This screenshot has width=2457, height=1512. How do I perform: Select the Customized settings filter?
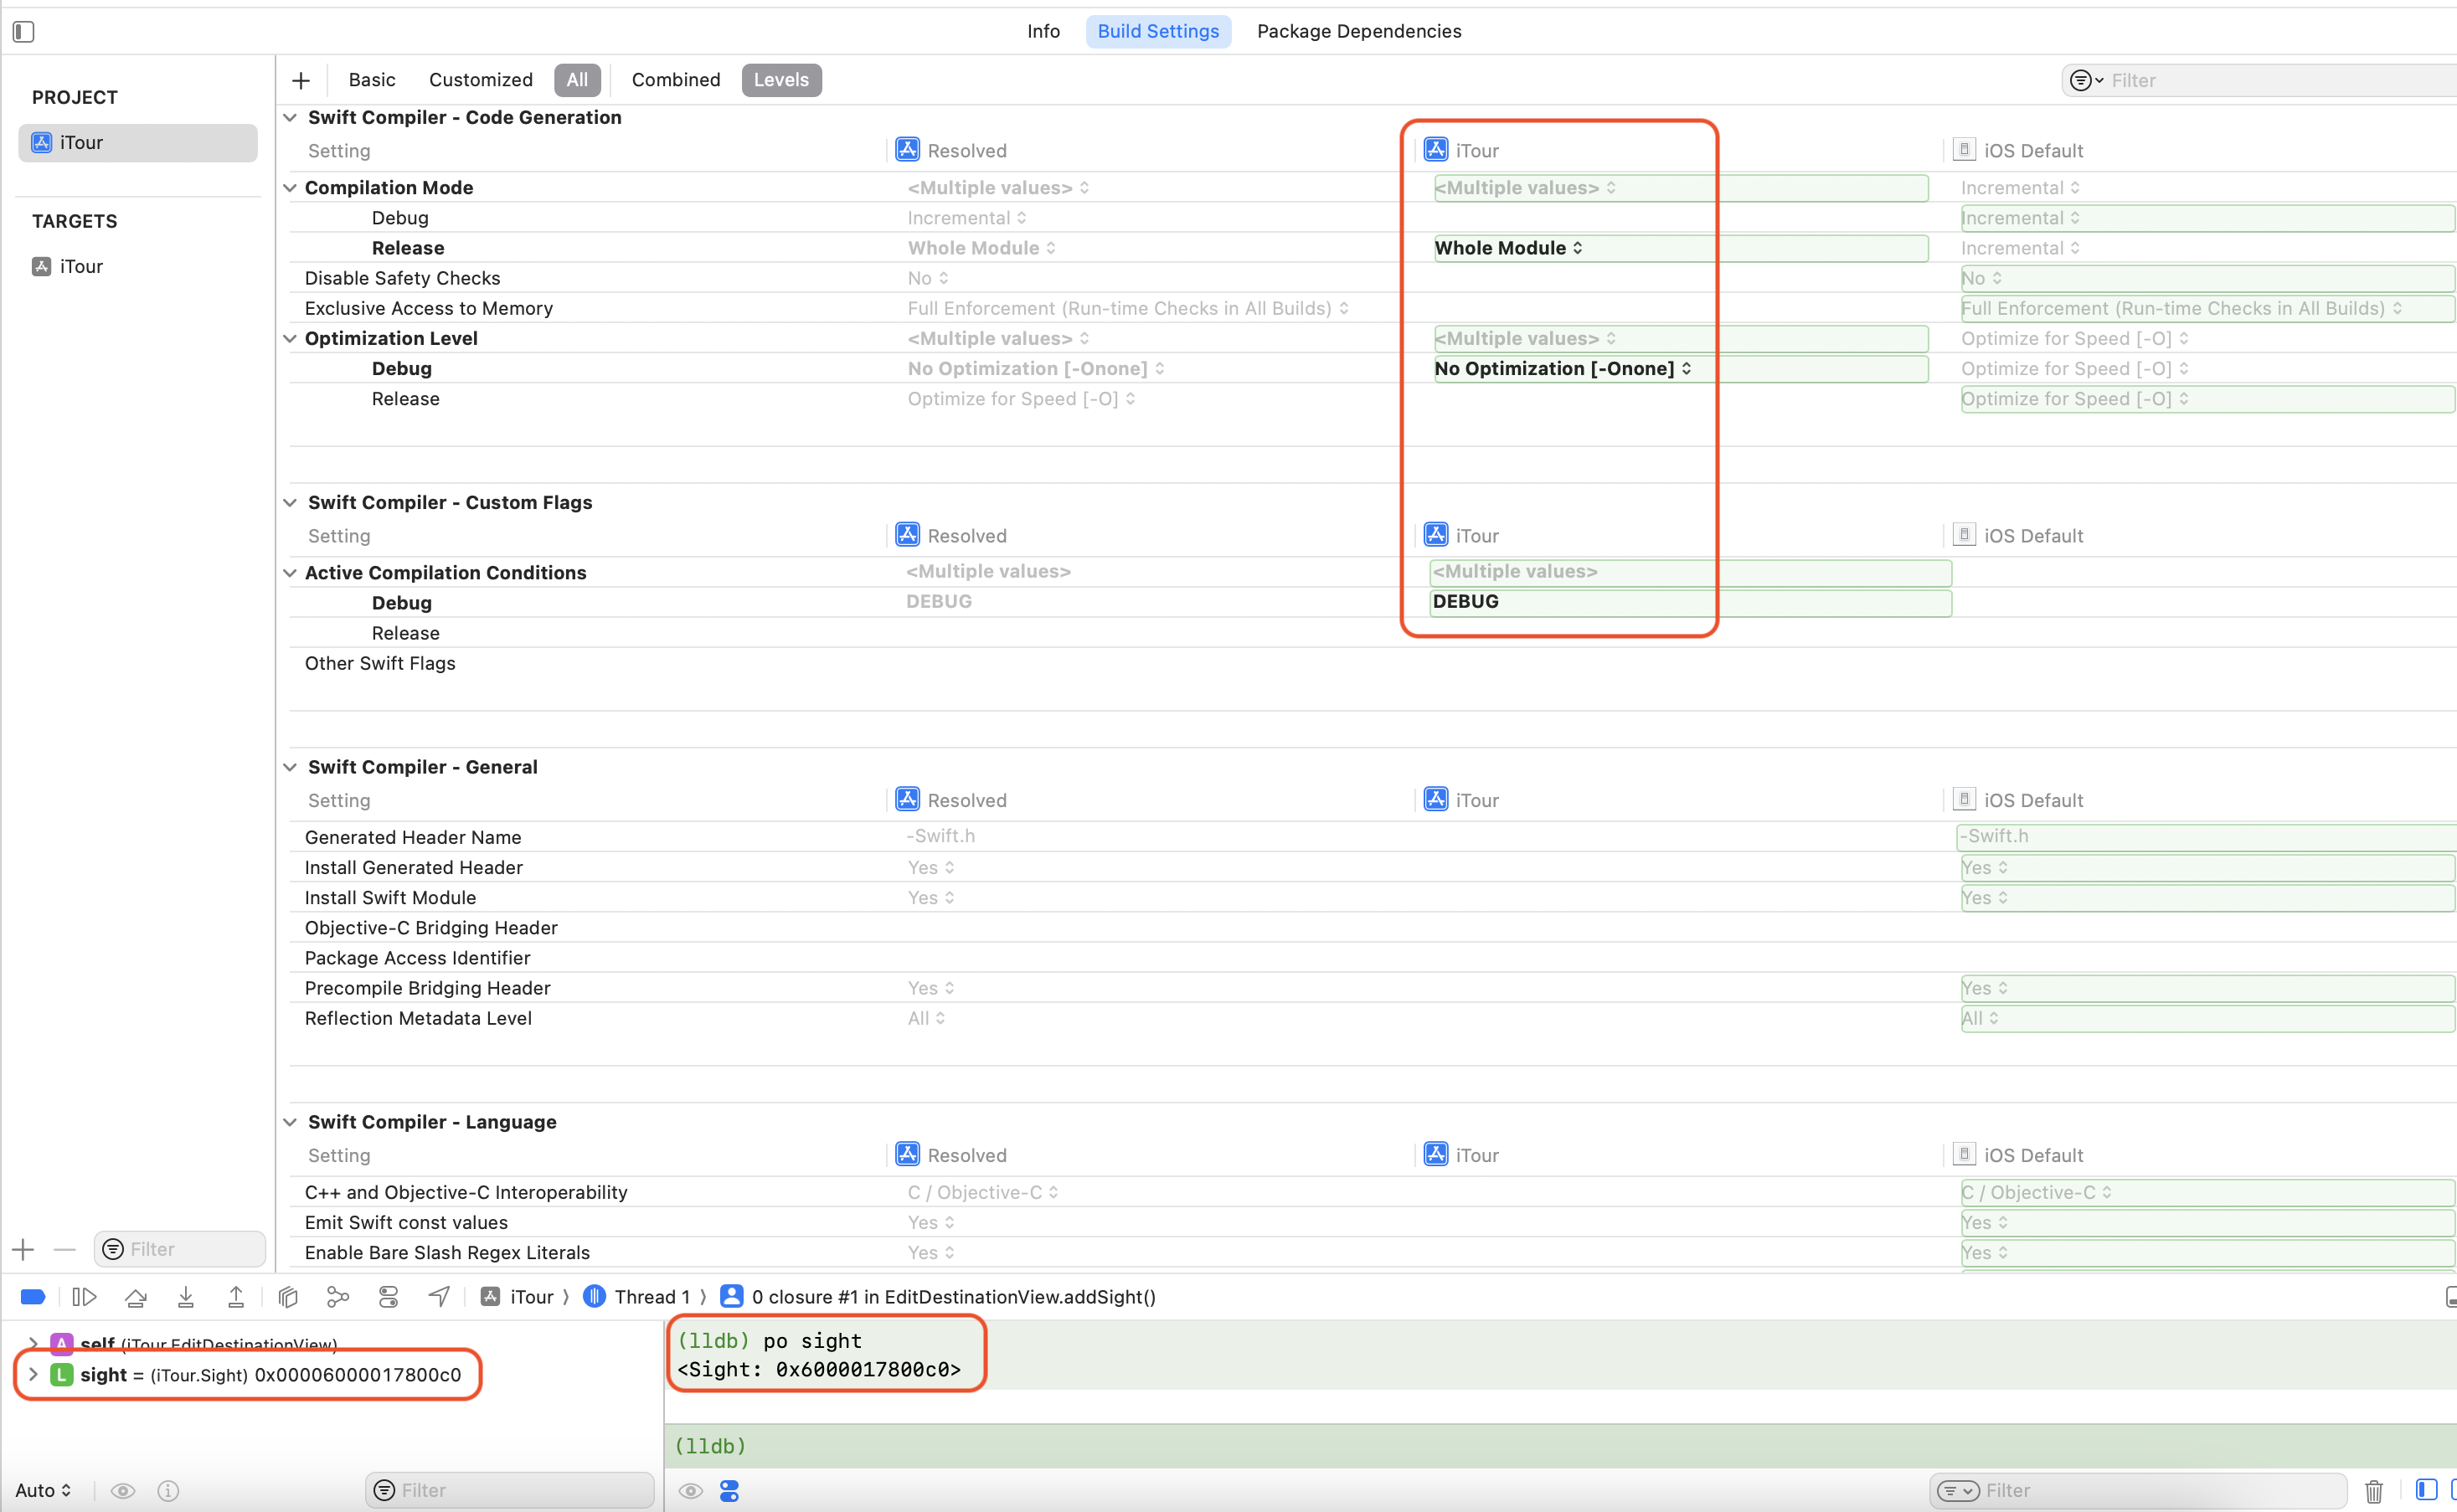[x=481, y=80]
